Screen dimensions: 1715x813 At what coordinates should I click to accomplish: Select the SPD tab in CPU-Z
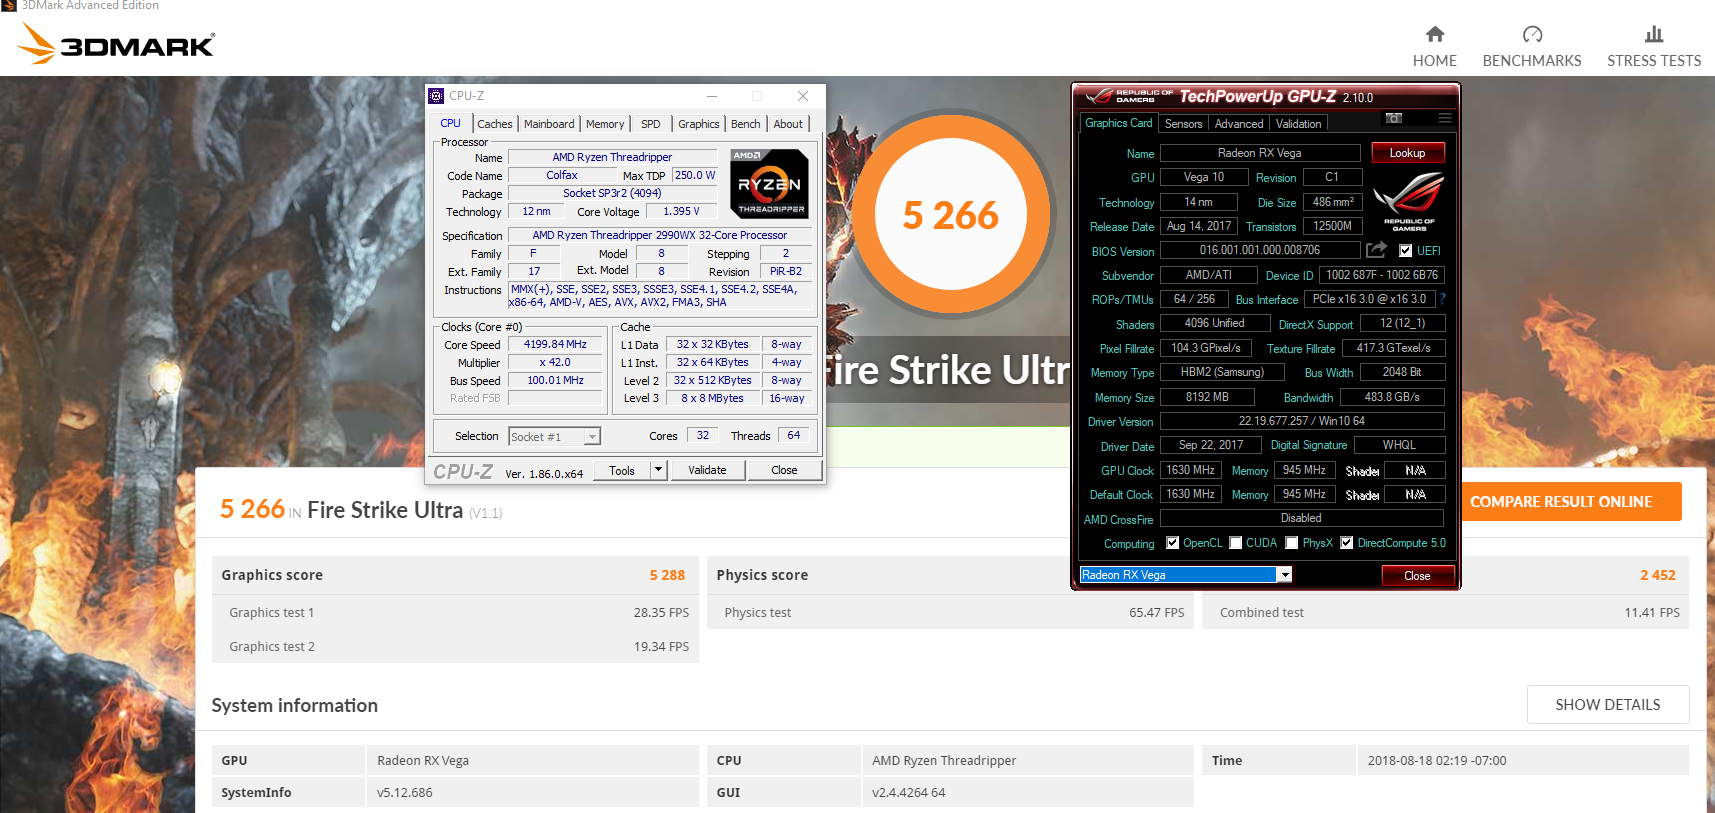(651, 124)
